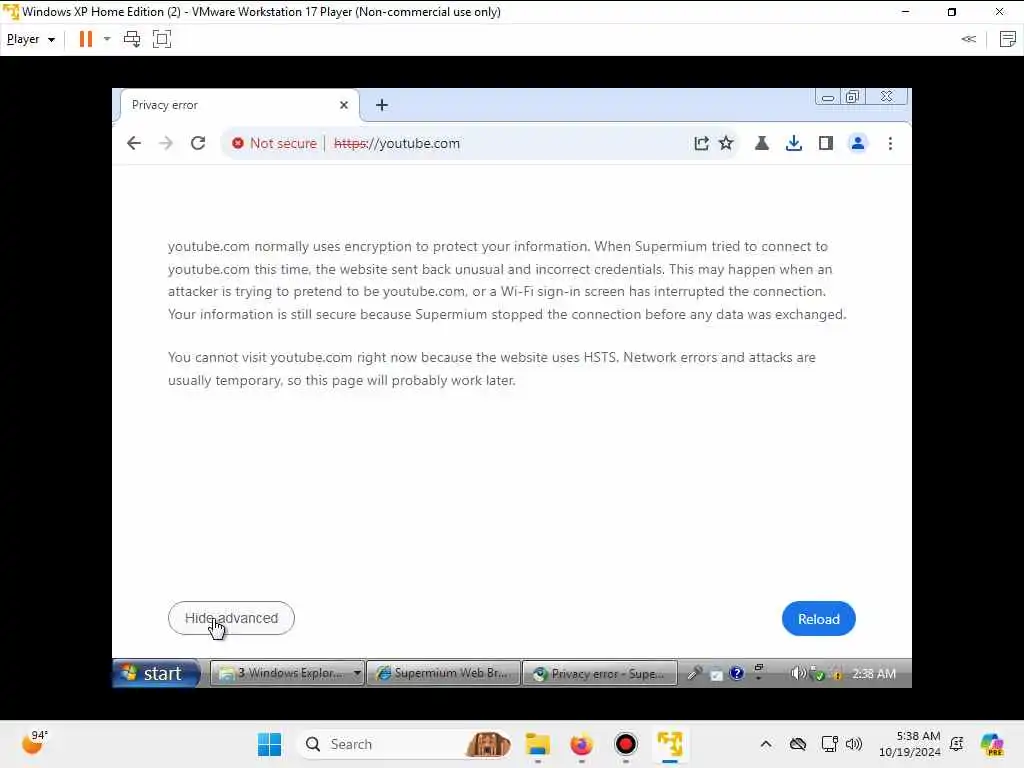Open File Explorer from host taskbar
1024x768 pixels.
pyautogui.click(x=538, y=744)
